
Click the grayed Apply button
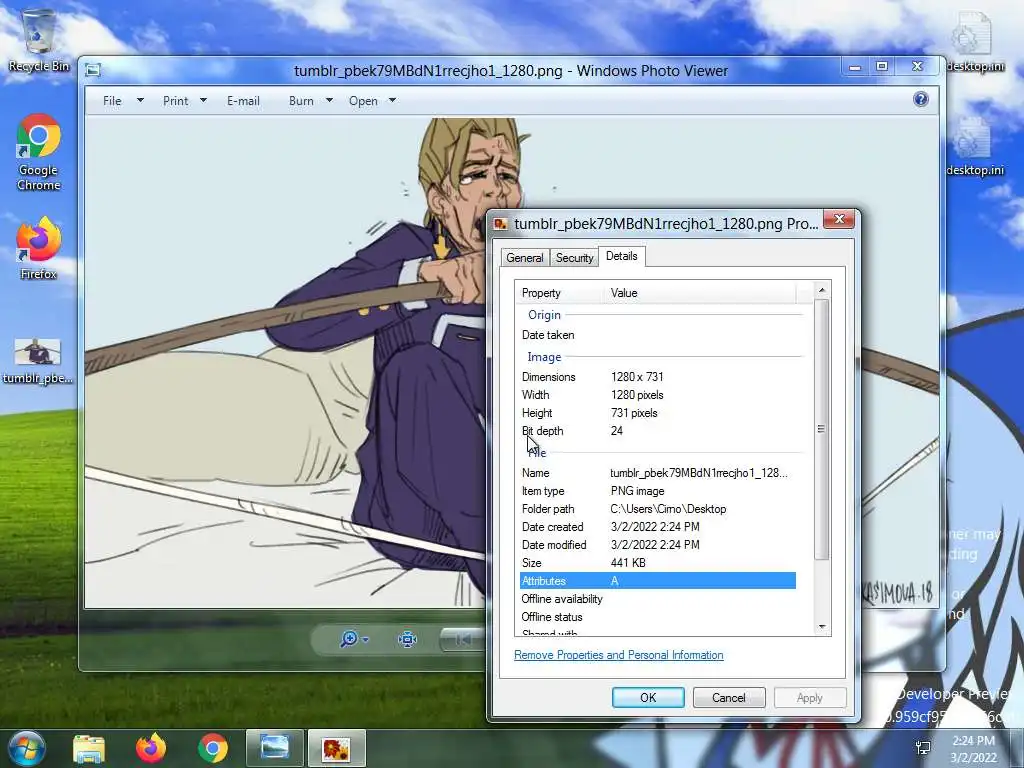click(x=810, y=697)
